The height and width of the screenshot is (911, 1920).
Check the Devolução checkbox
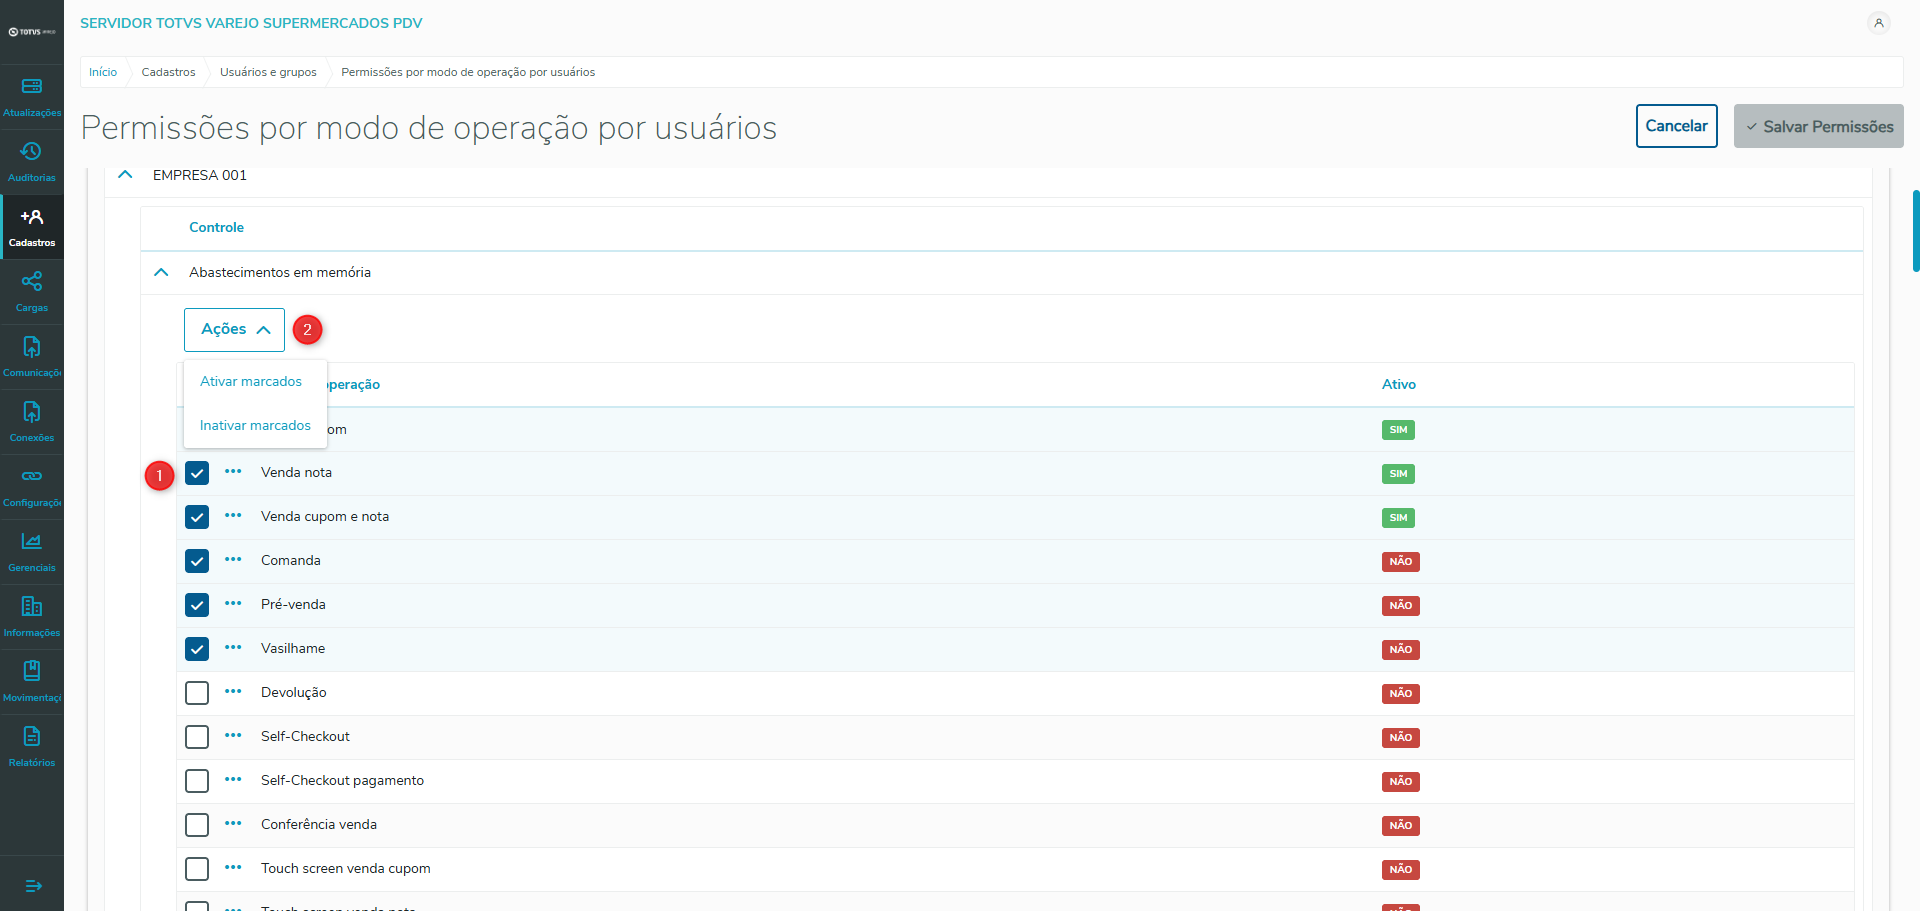coord(197,693)
